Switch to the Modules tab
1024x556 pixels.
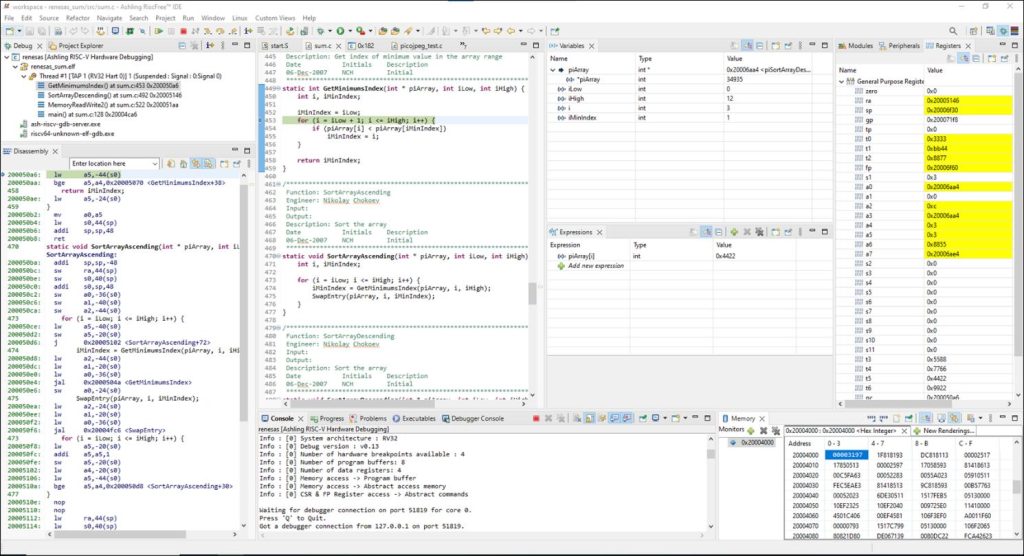(856, 46)
